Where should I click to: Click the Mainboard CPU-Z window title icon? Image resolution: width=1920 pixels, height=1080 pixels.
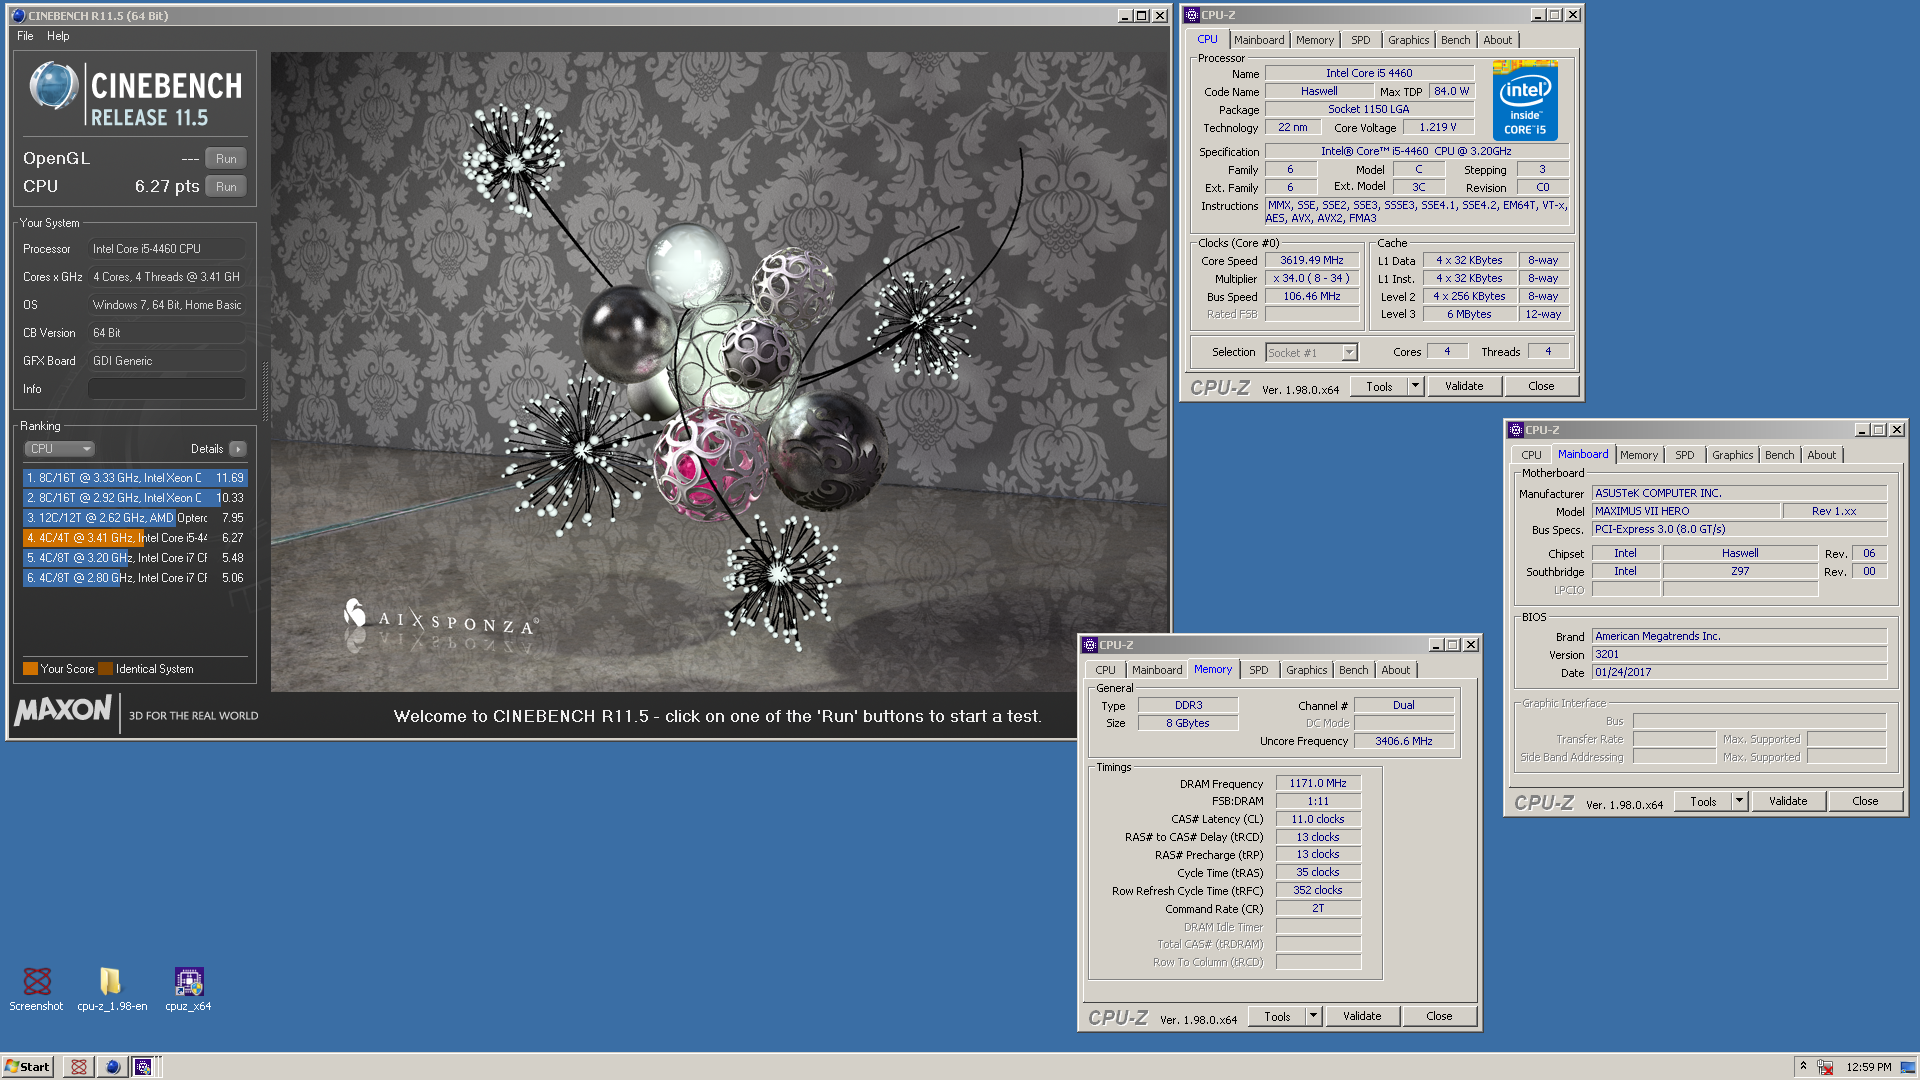pos(1516,430)
